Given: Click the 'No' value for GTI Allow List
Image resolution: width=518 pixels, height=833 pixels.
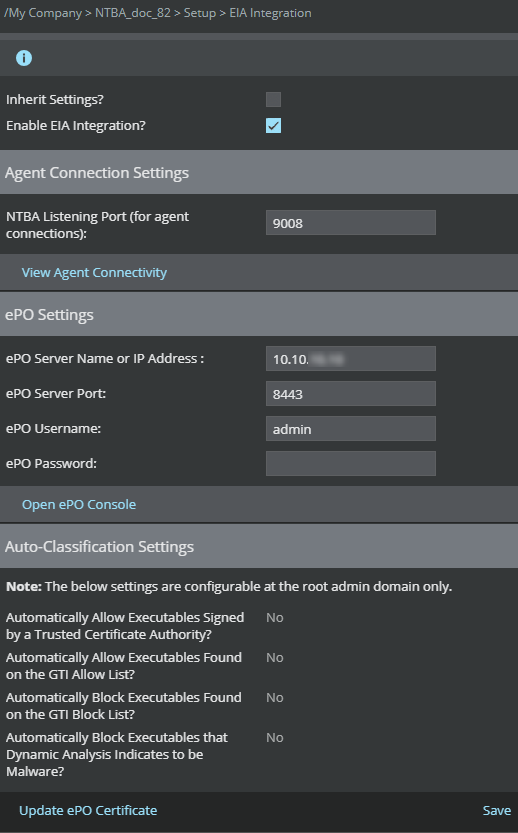Looking at the screenshot, I should tap(275, 657).
